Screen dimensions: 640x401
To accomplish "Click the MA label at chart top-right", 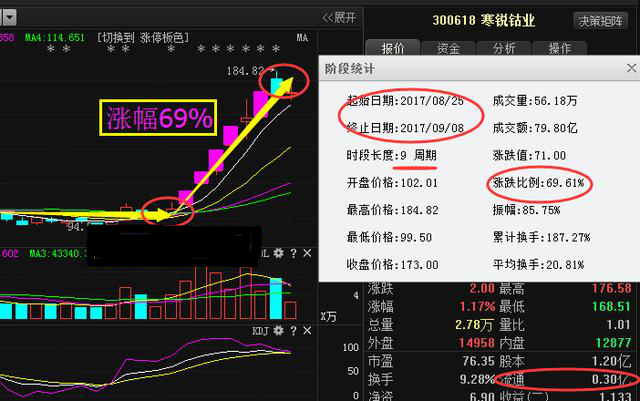I will [x=302, y=37].
